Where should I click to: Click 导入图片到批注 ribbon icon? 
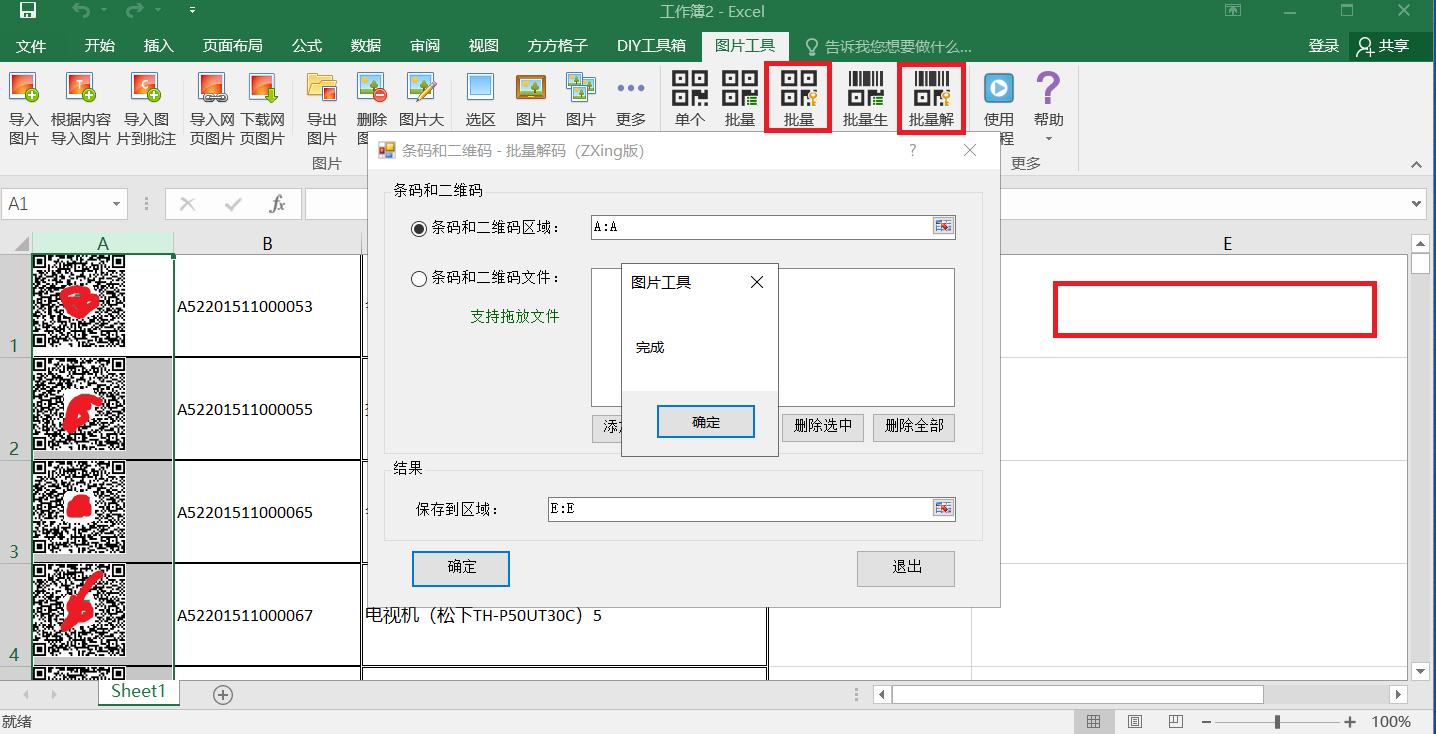point(146,88)
